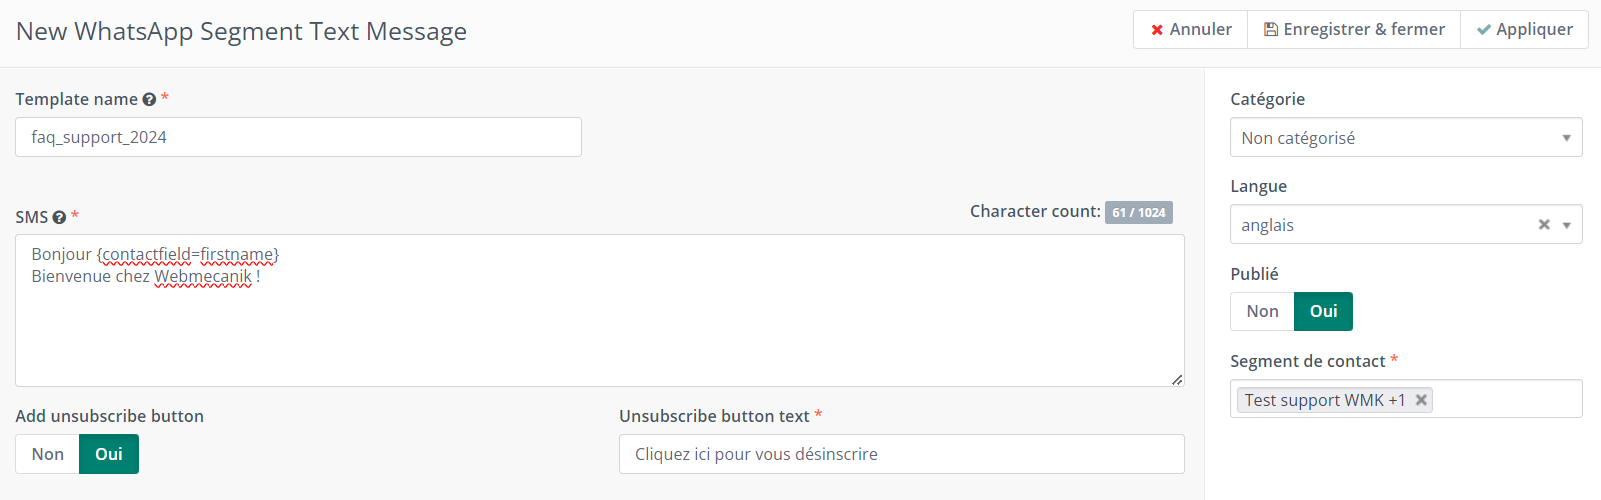Disable unsubscribe button with Non

click(x=47, y=454)
